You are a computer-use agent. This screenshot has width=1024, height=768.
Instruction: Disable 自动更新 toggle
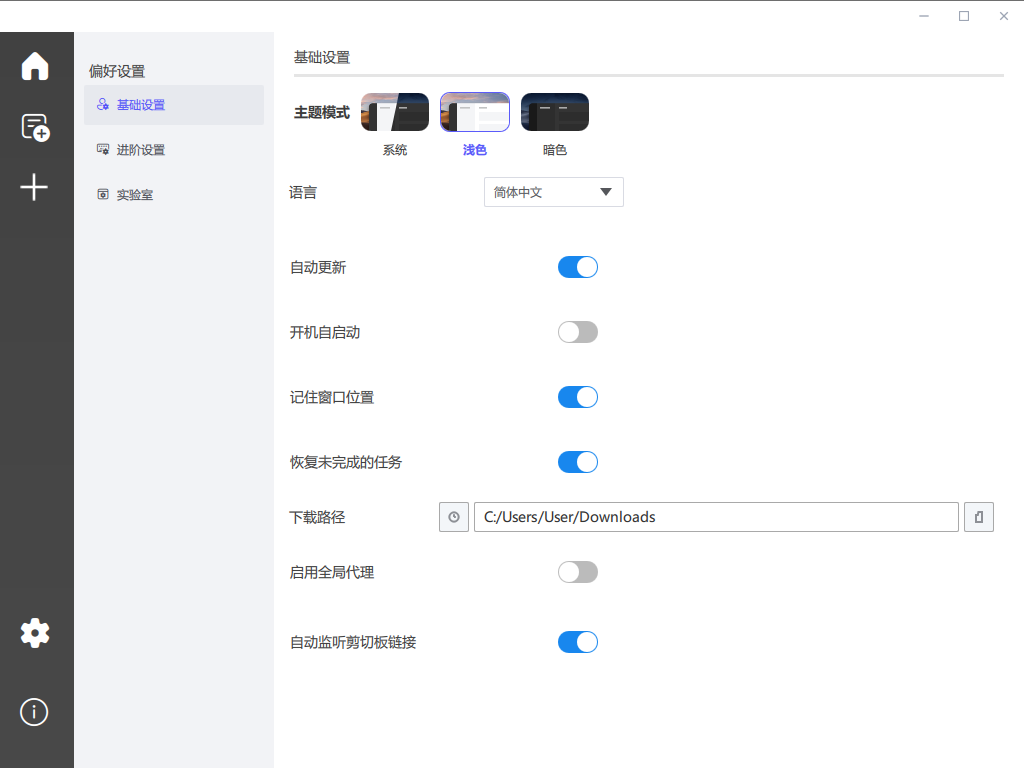[577, 267]
